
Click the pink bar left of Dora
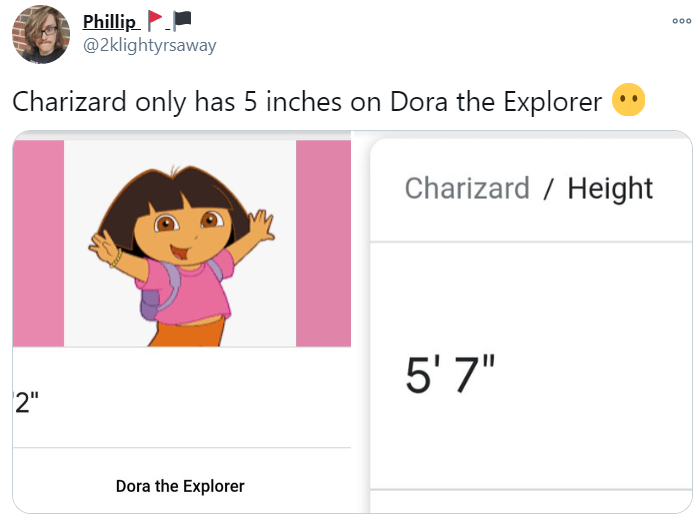39,243
